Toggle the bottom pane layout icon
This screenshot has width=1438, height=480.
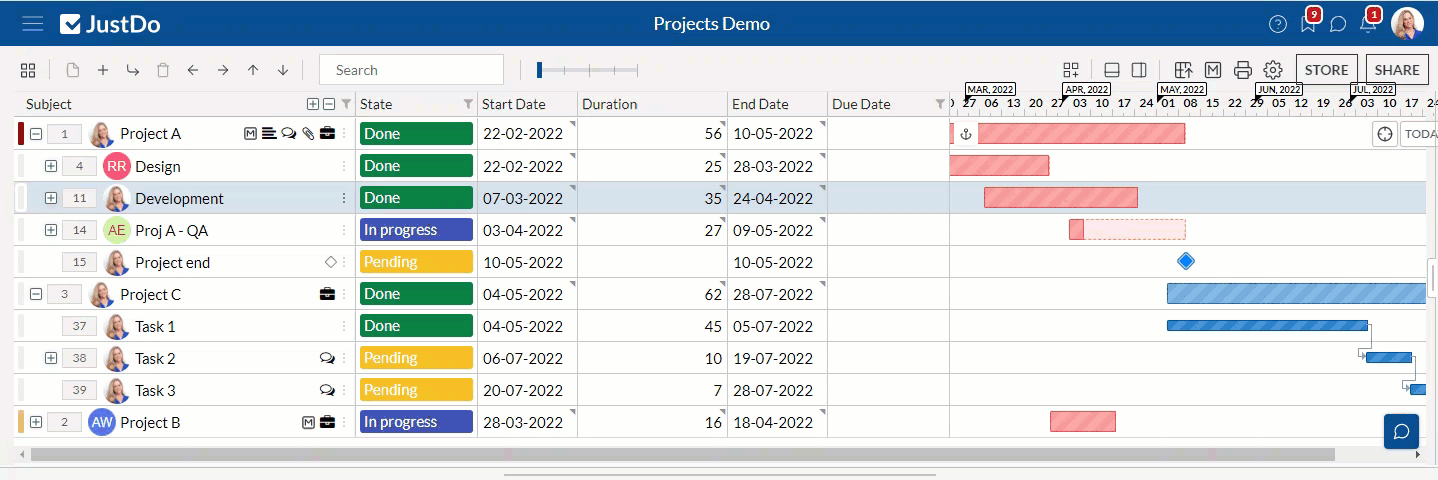point(1111,70)
